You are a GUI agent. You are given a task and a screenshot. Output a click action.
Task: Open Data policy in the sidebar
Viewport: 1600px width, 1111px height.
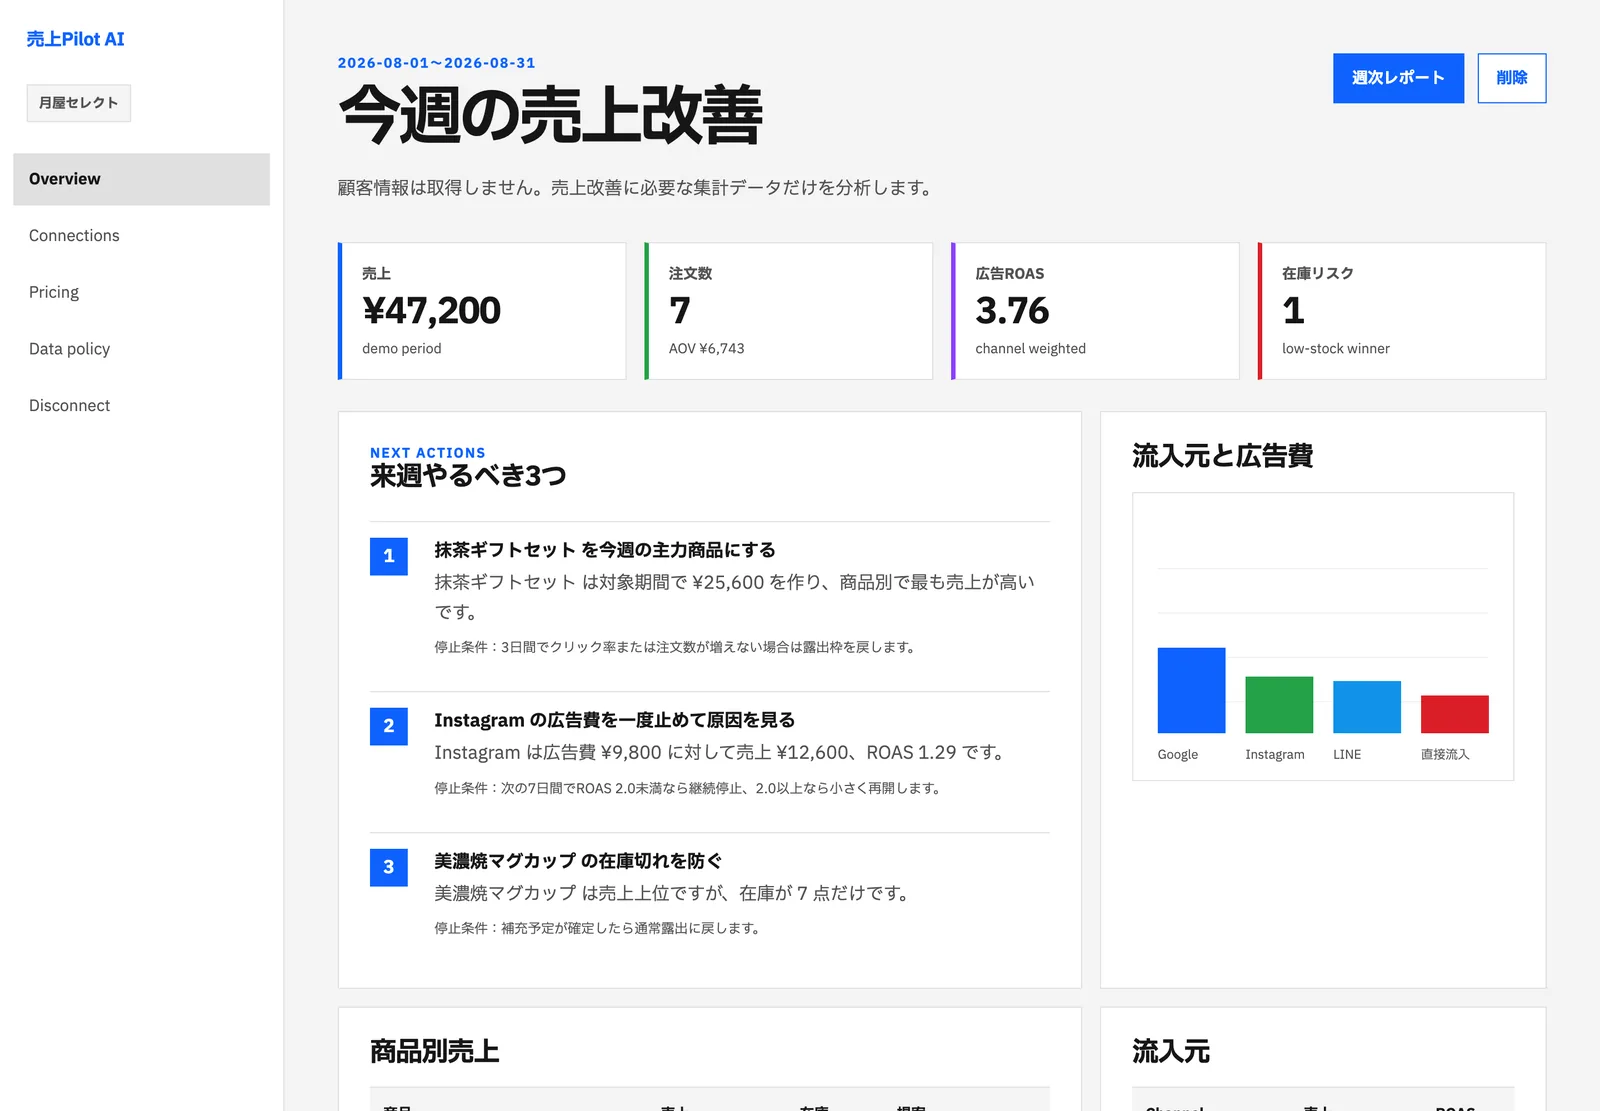click(x=141, y=349)
